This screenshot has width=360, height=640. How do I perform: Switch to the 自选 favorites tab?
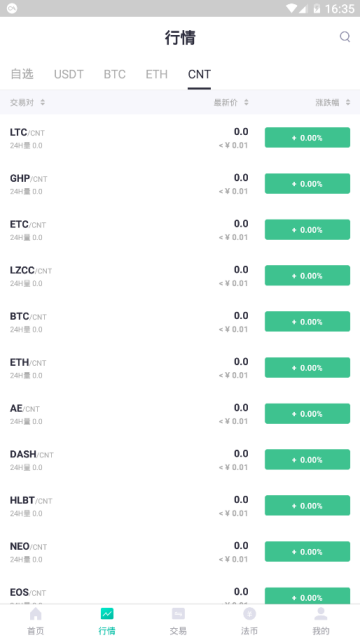pos(22,74)
